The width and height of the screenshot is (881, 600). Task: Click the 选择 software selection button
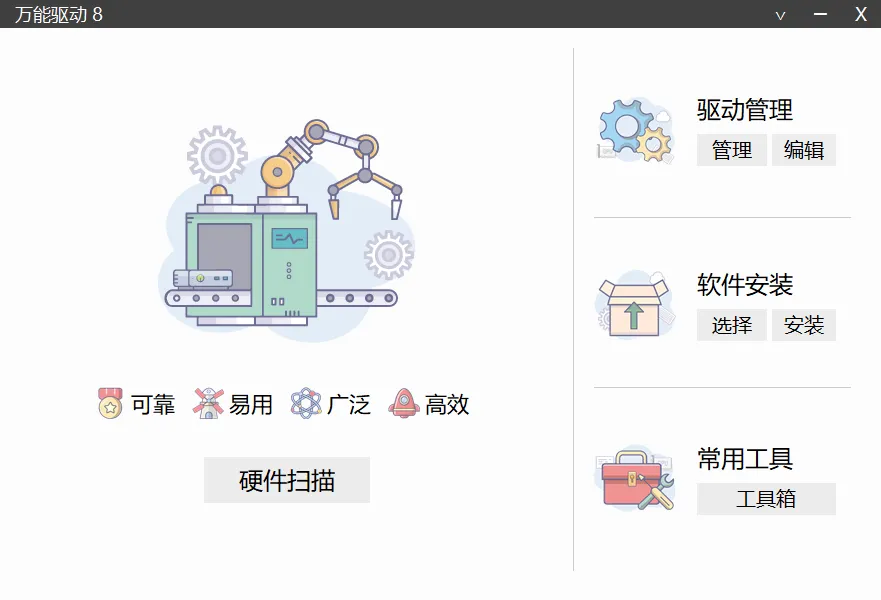732,325
